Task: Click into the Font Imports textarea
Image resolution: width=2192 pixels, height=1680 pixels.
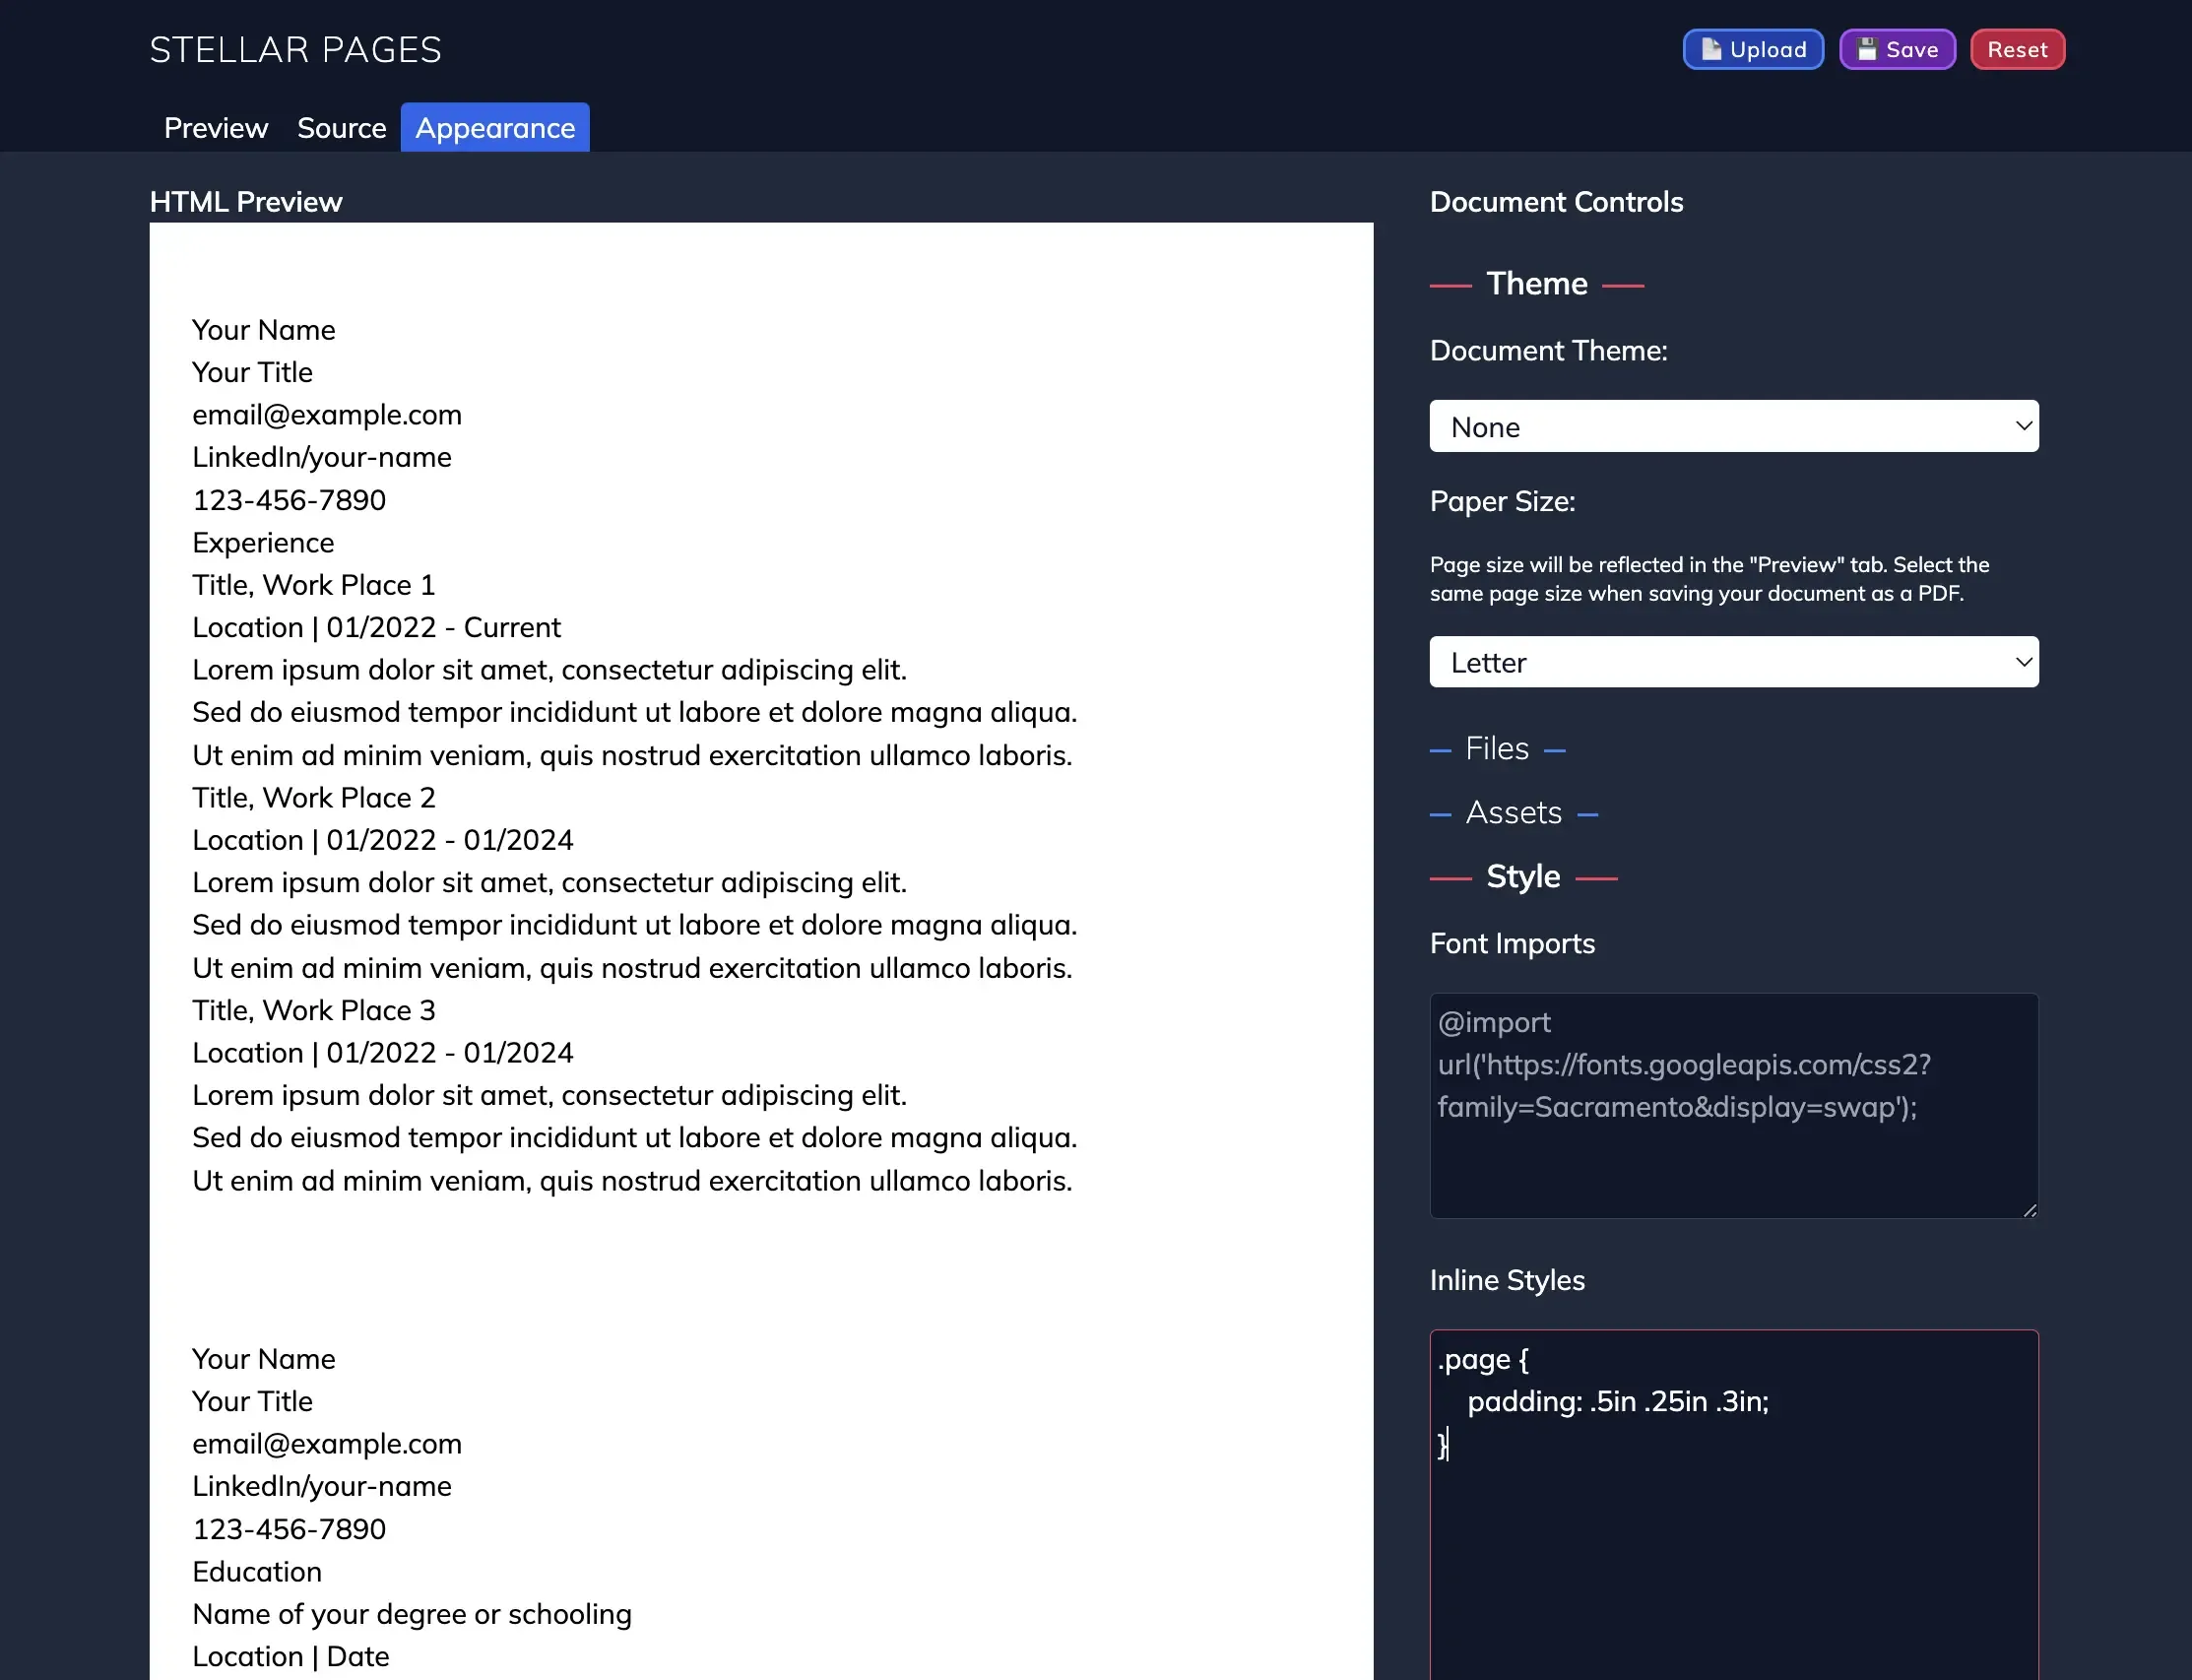Action: 1734,1106
